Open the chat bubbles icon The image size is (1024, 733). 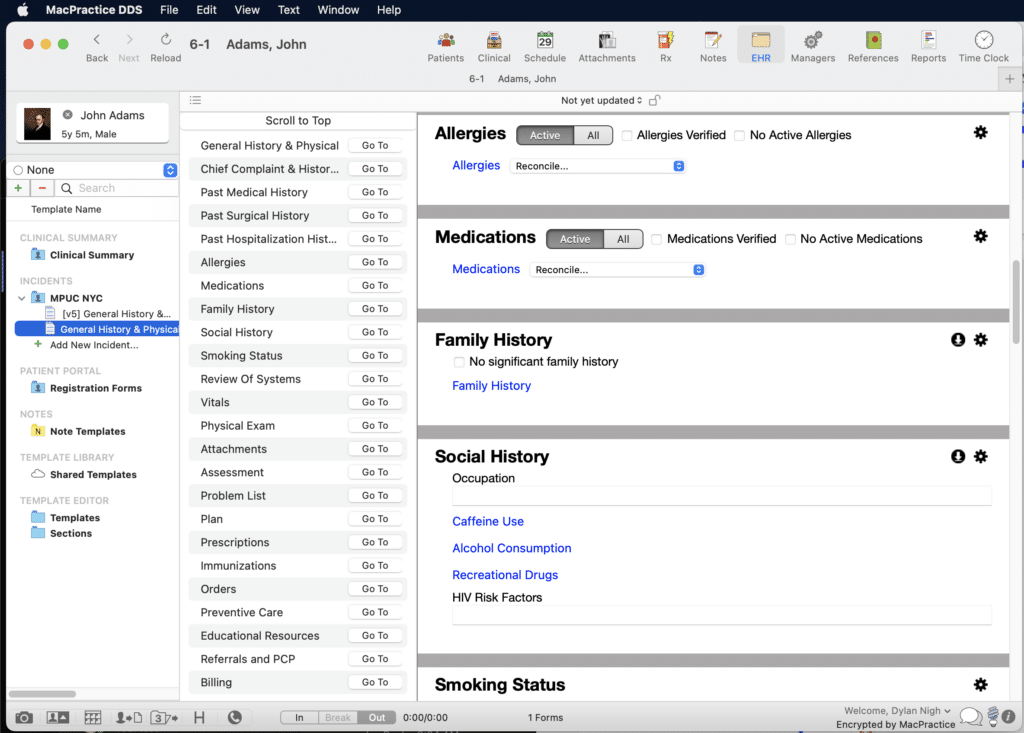pos(970,717)
